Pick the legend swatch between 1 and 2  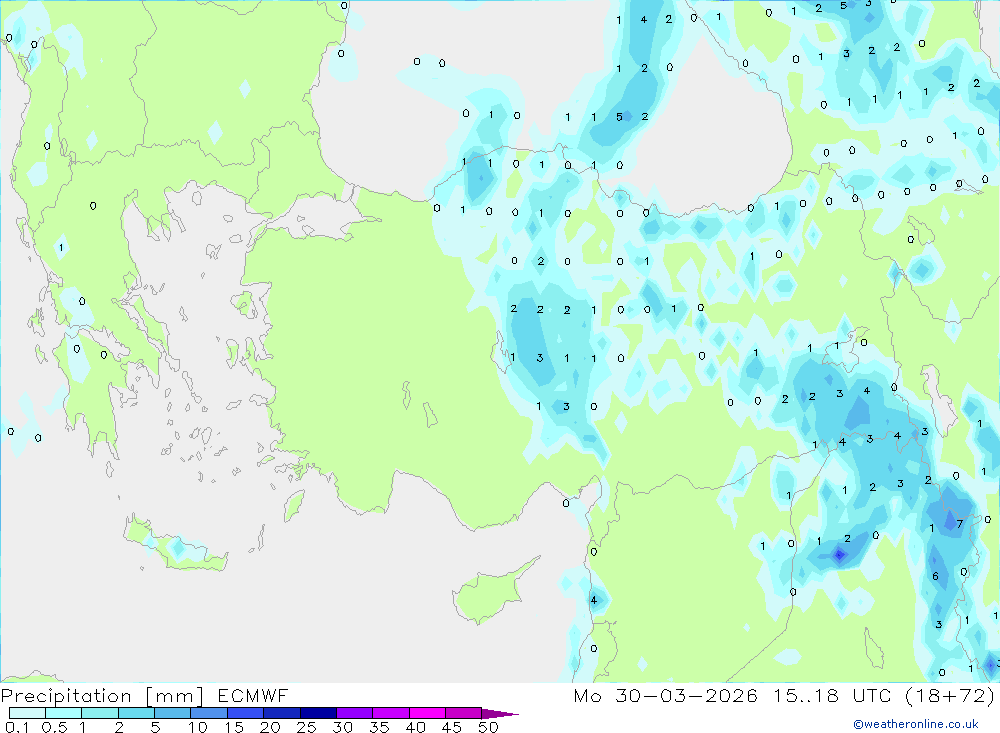pyautogui.click(x=100, y=713)
